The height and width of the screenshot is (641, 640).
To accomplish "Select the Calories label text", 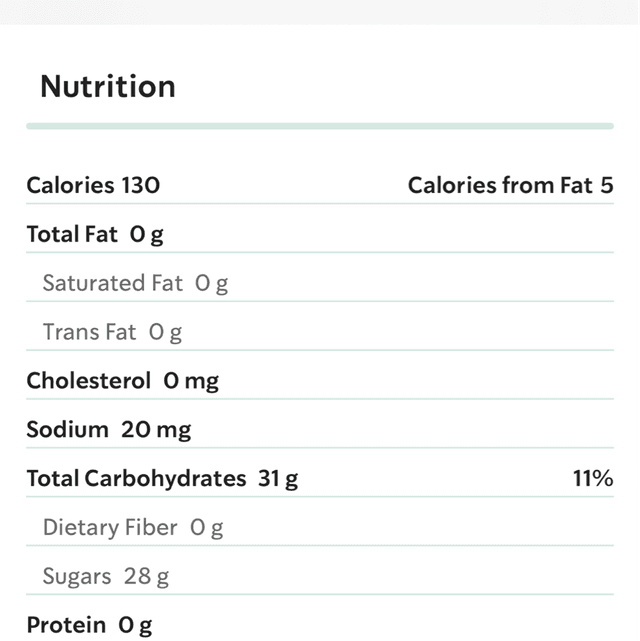I will tap(70, 185).
